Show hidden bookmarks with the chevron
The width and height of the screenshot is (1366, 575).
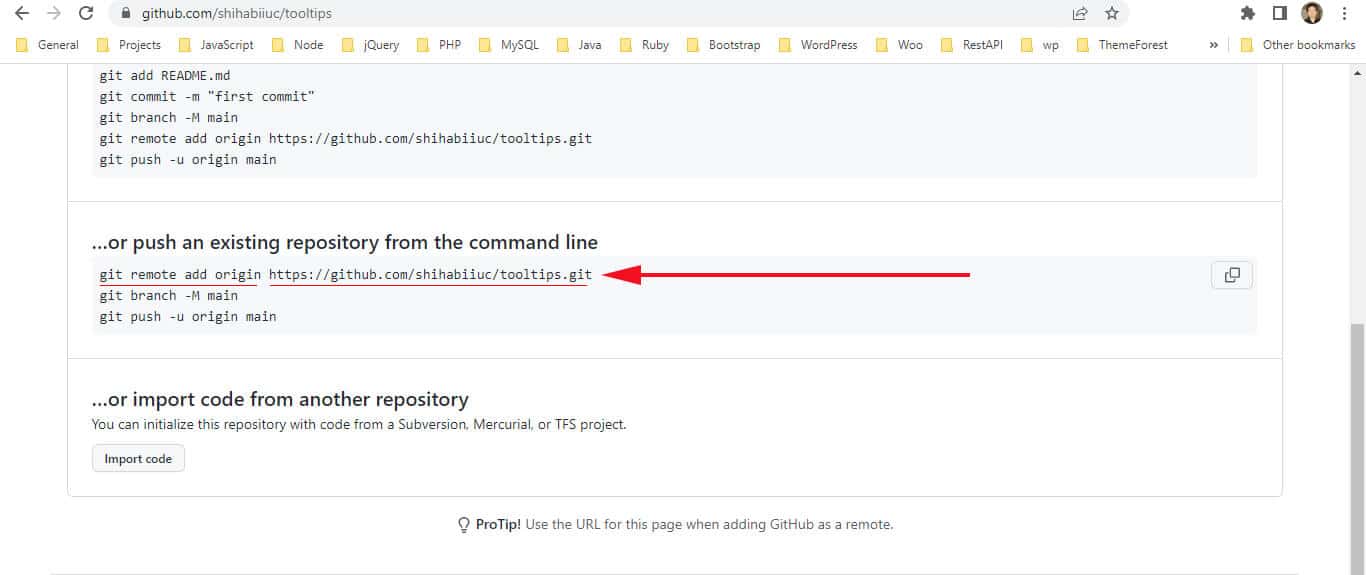coord(1214,45)
